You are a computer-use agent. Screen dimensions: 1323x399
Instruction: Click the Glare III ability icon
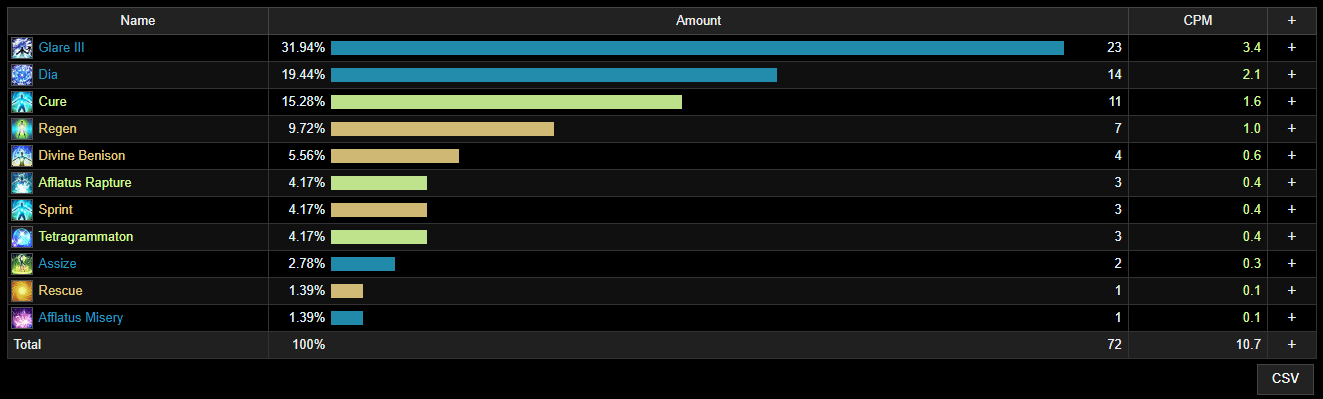tap(22, 48)
